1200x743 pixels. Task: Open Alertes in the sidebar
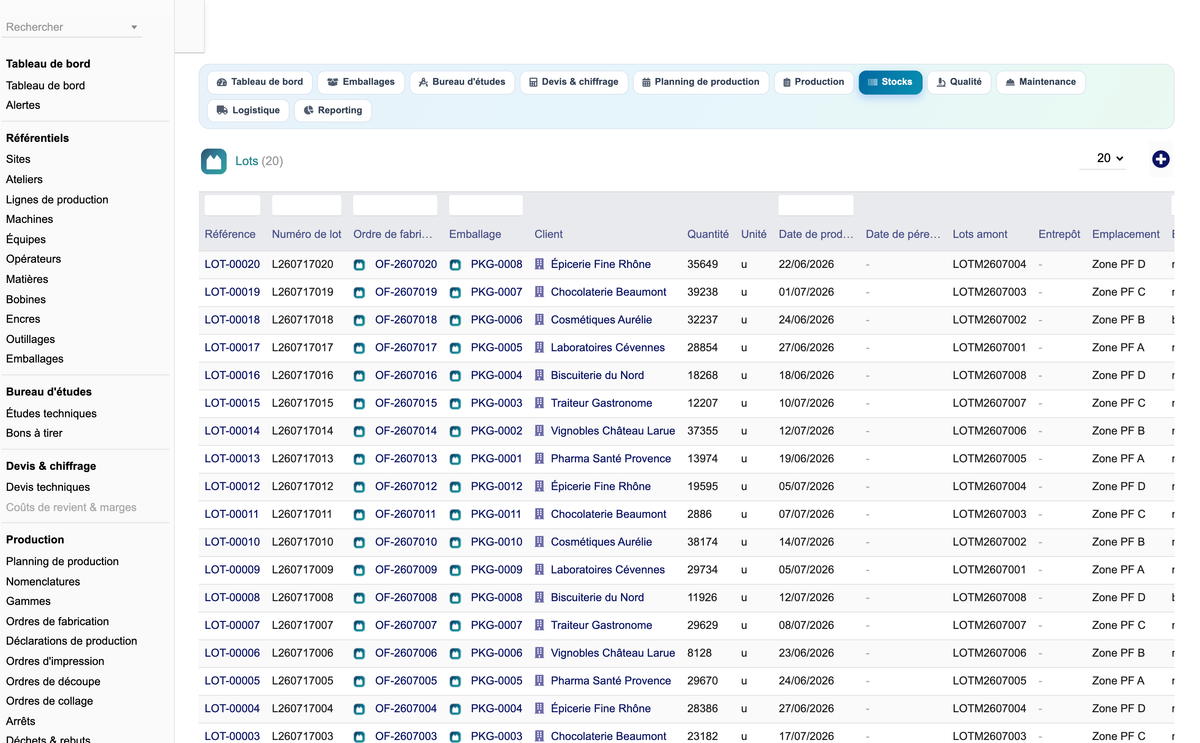point(23,105)
